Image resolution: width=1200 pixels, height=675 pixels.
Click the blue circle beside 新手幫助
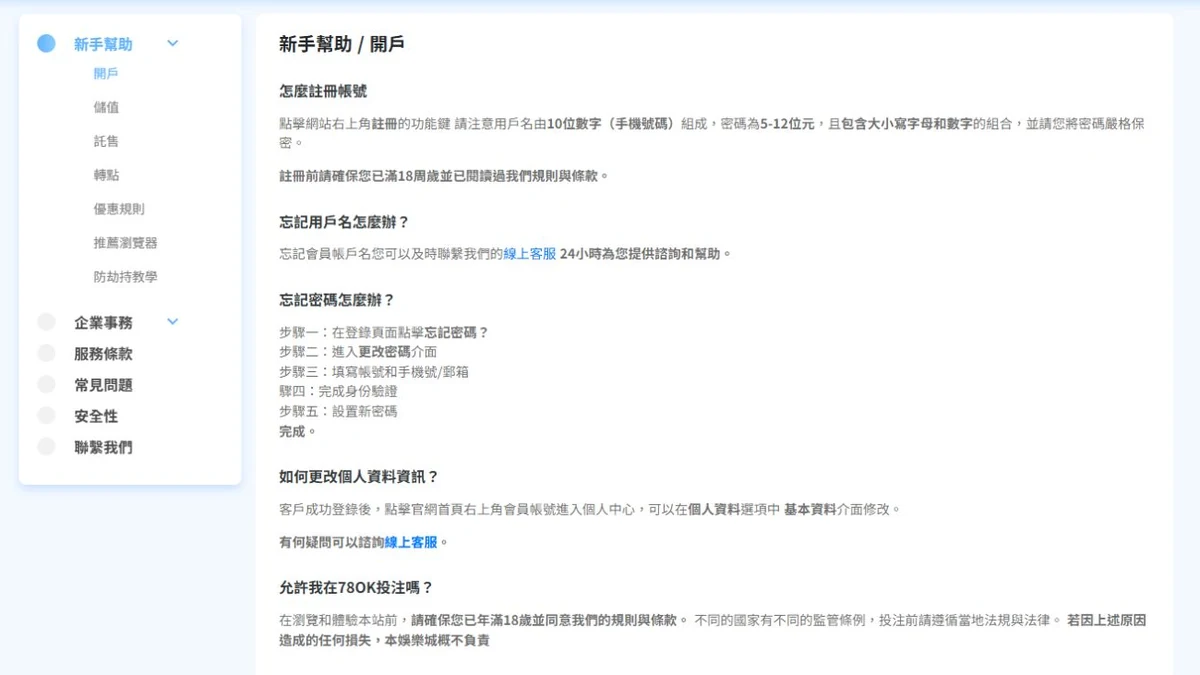click(46, 44)
